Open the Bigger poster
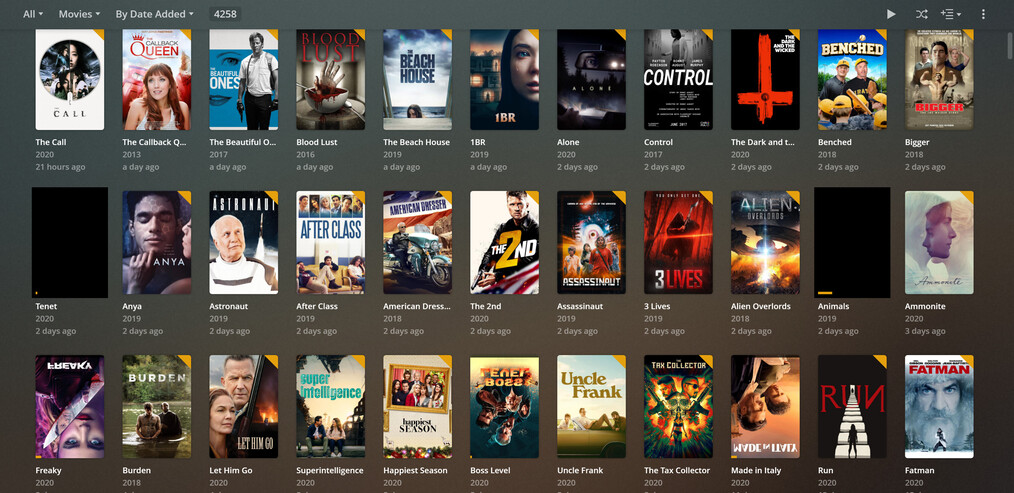1014x493 pixels. 939,80
